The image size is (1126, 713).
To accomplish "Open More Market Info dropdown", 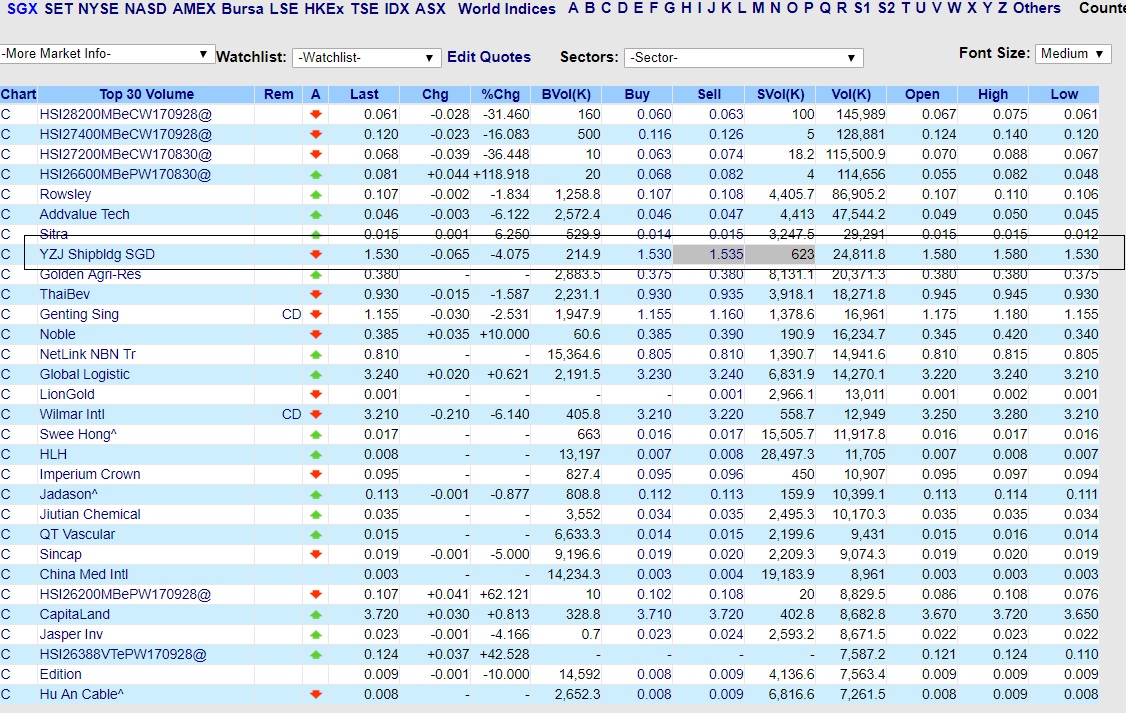I will [106, 54].
